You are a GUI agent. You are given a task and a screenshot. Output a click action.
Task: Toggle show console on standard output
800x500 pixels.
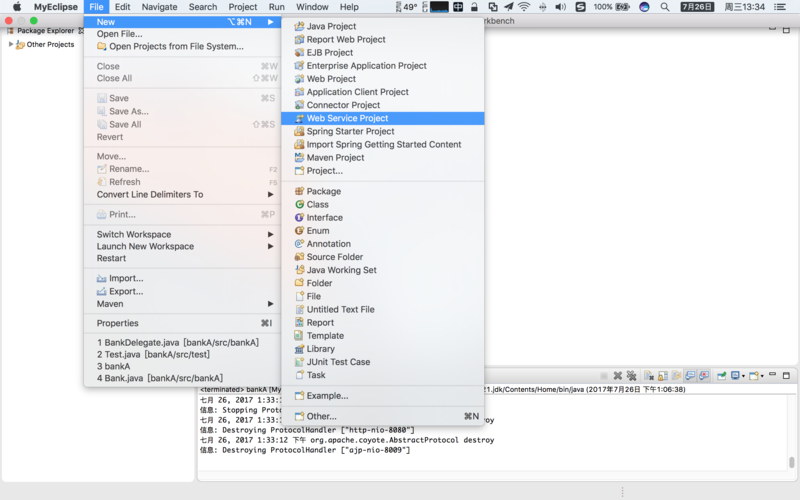[690, 376]
